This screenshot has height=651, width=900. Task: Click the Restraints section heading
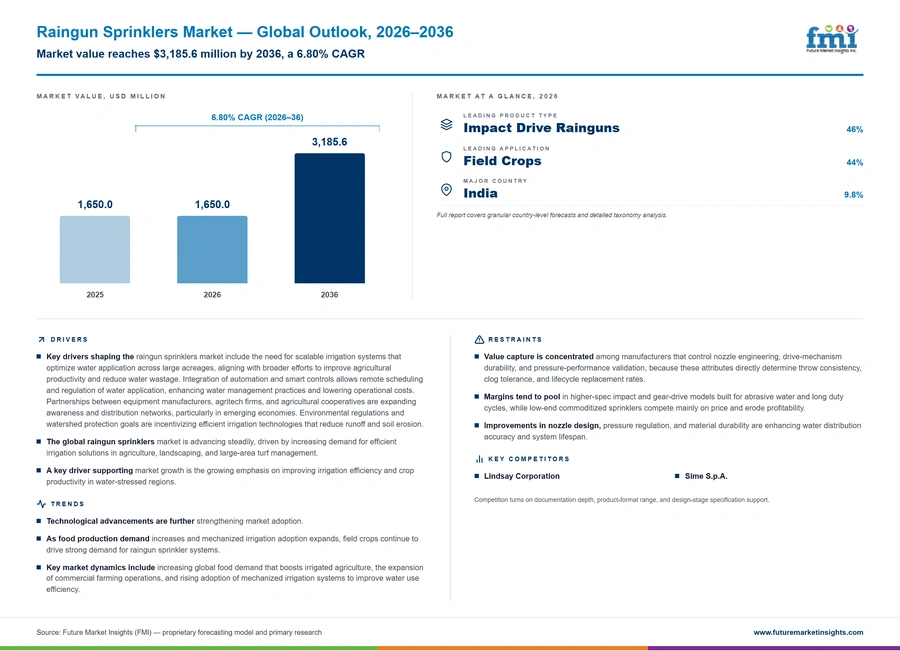pos(515,340)
